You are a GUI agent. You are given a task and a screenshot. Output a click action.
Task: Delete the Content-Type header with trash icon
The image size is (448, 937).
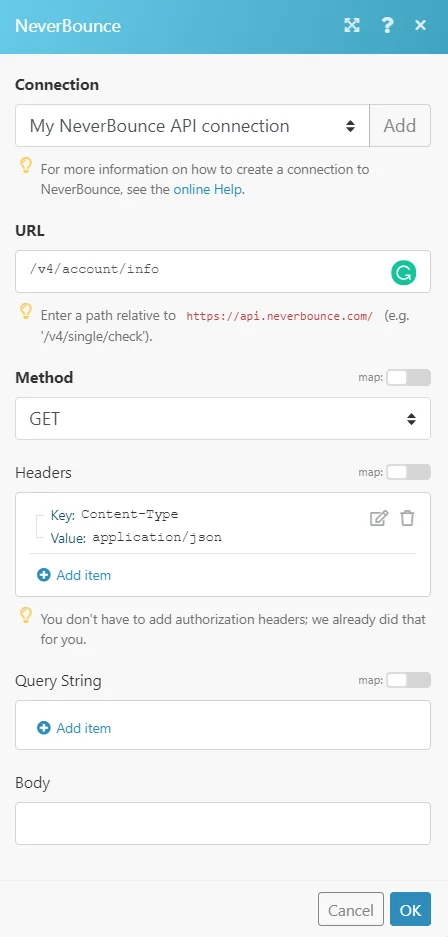pos(407,518)
